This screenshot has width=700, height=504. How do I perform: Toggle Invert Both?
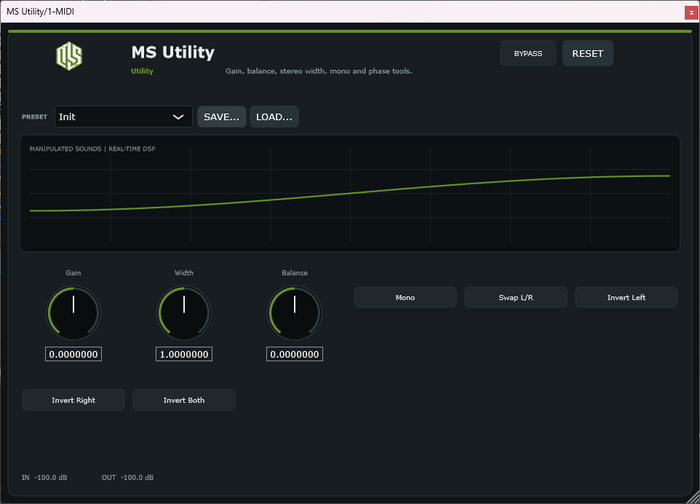[184, 400]
